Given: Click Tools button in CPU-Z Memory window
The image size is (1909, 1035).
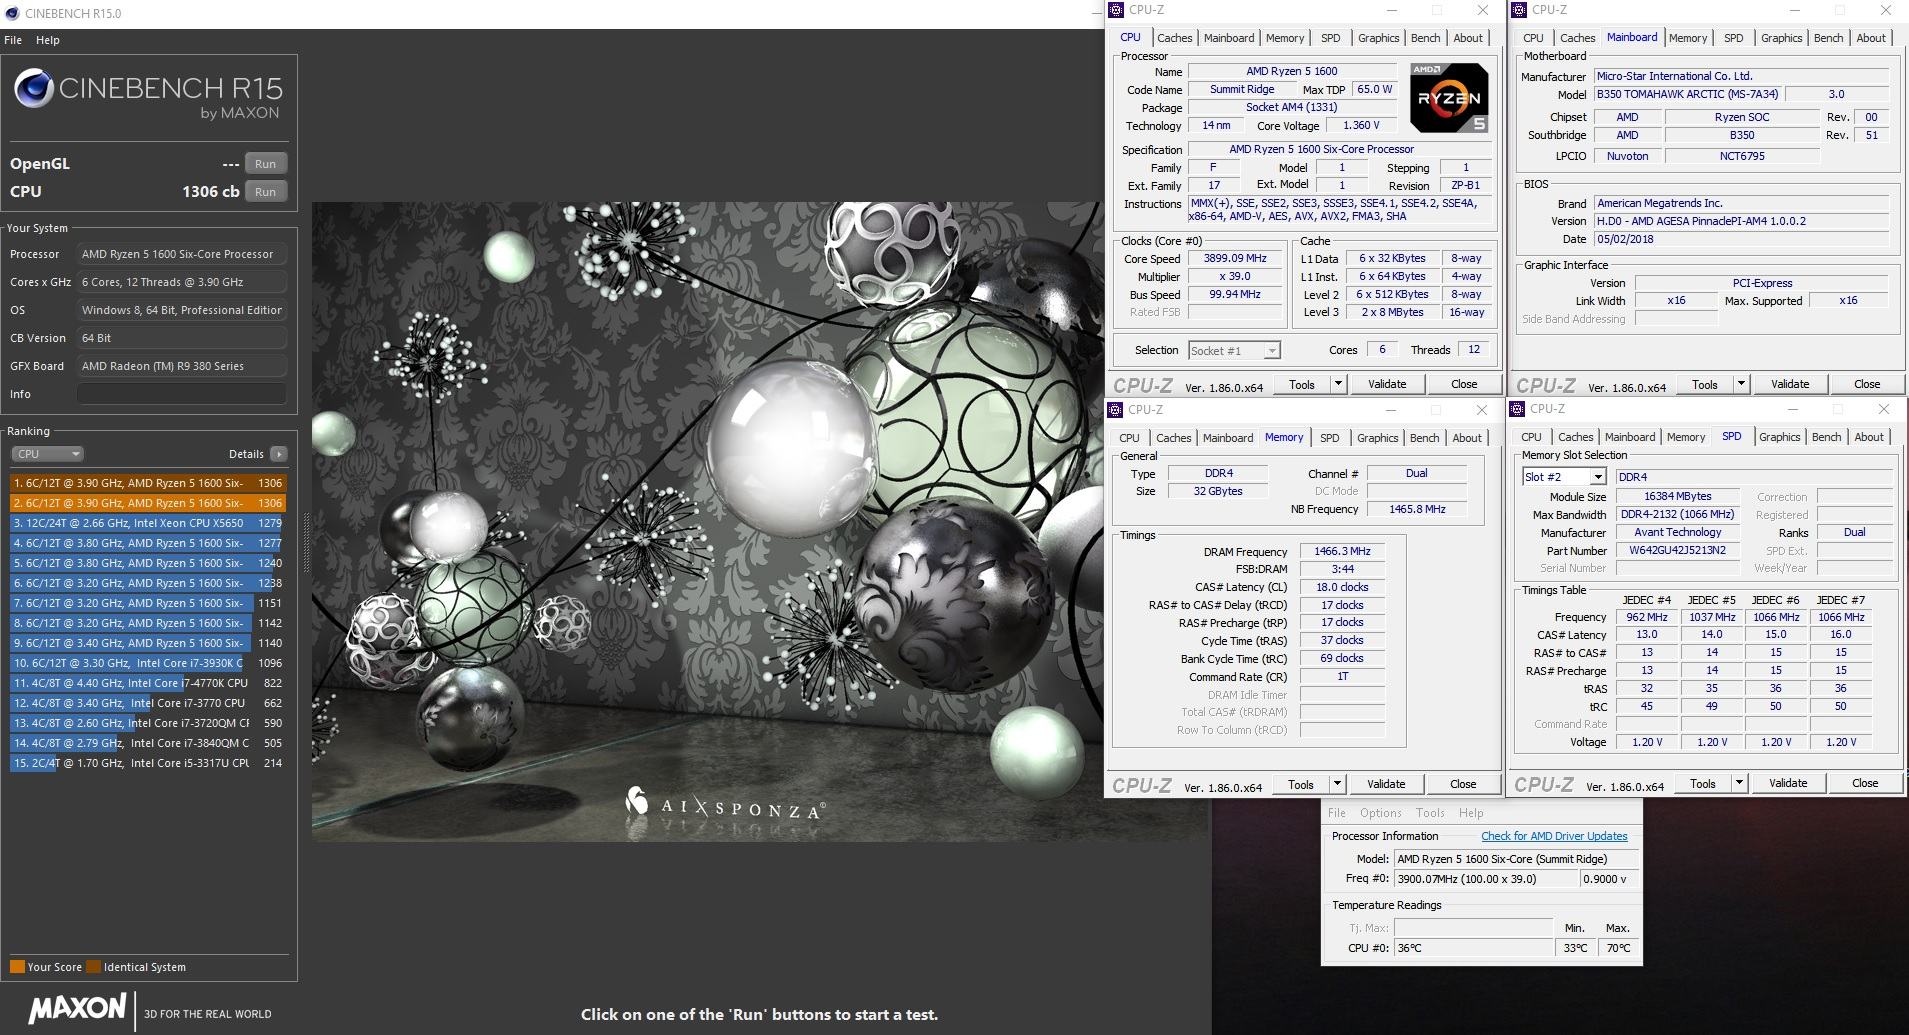Looking at the screenshot, I should (x=1301, y=784).
